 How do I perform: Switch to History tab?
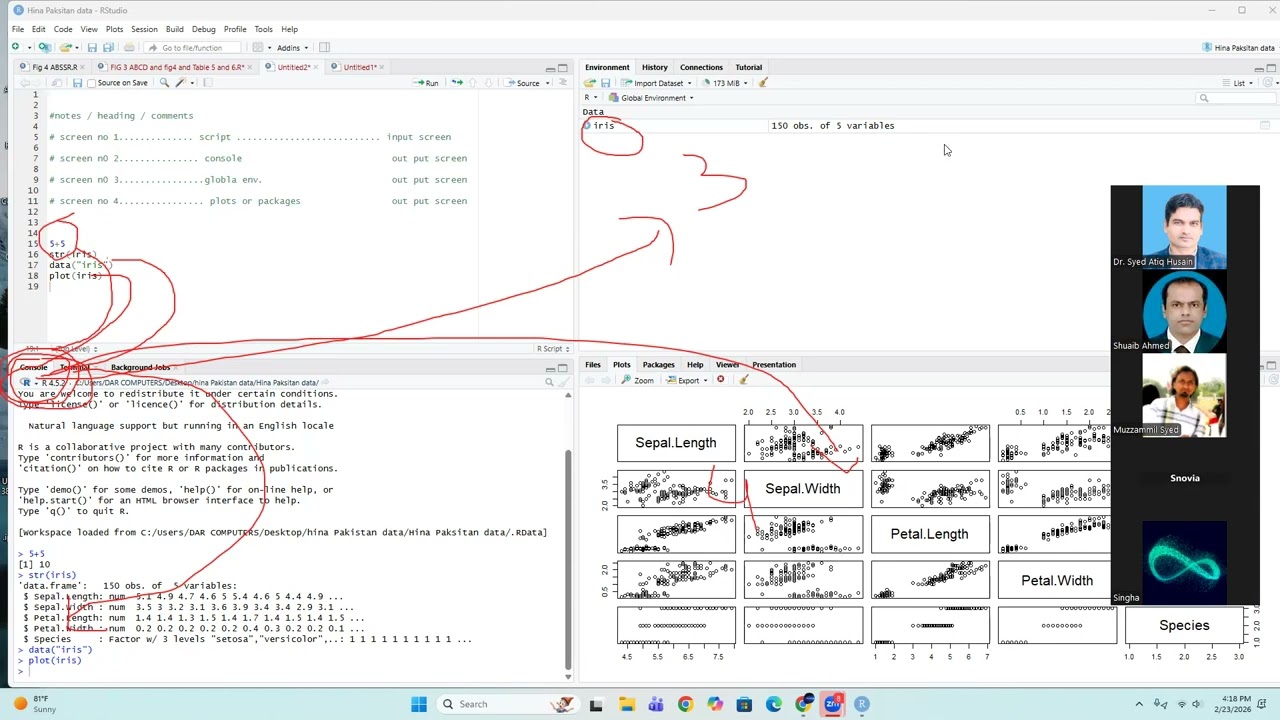pyautogui.click(x=655, y=67)
